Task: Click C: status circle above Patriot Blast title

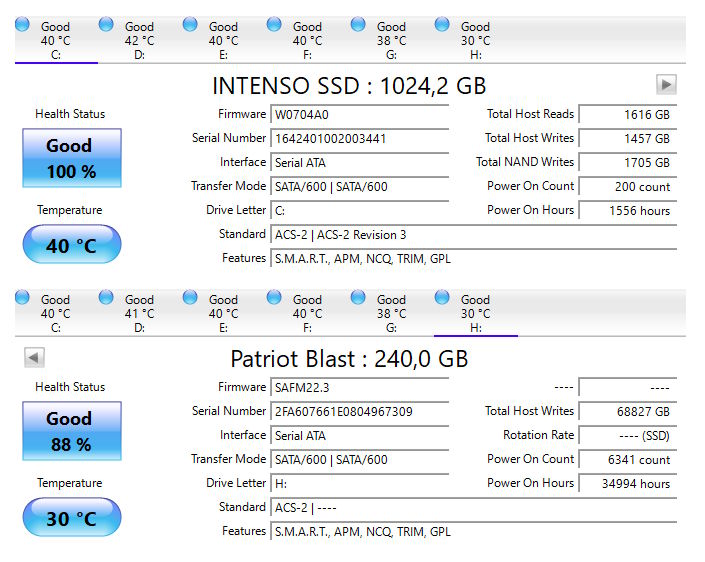Action: 22,298
